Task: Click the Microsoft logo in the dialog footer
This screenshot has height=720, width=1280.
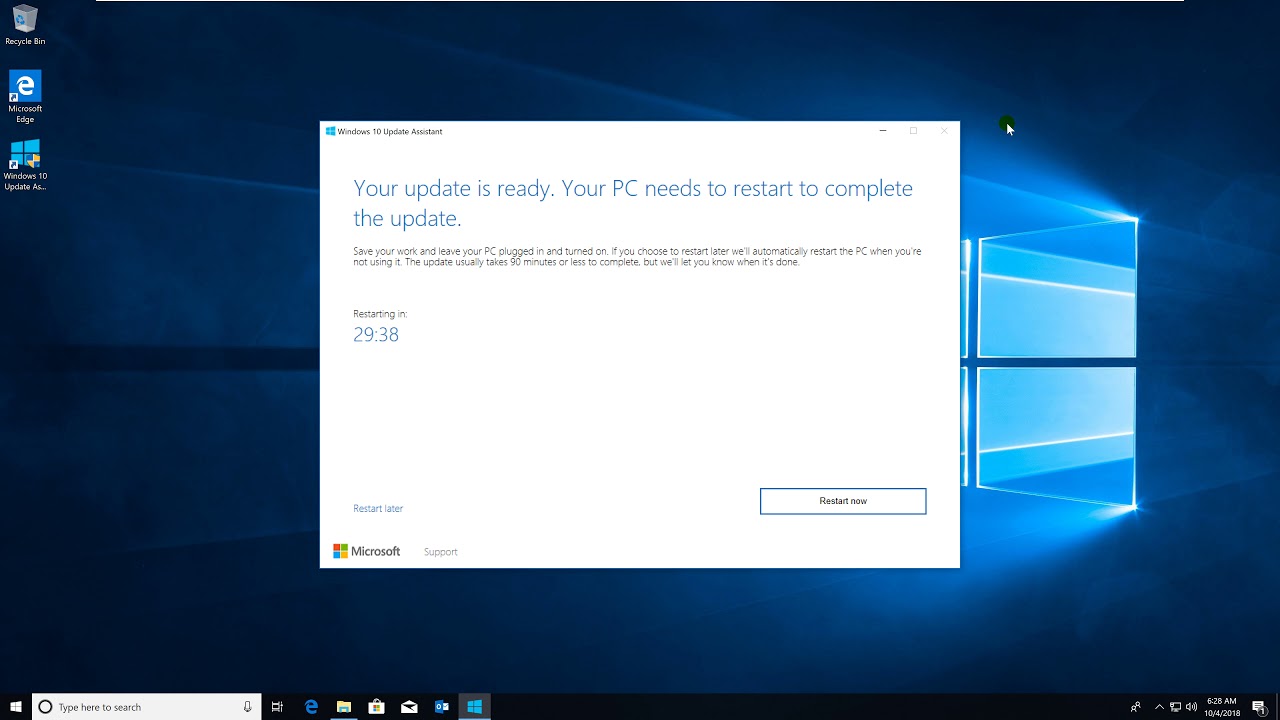Action: (366, 551)
